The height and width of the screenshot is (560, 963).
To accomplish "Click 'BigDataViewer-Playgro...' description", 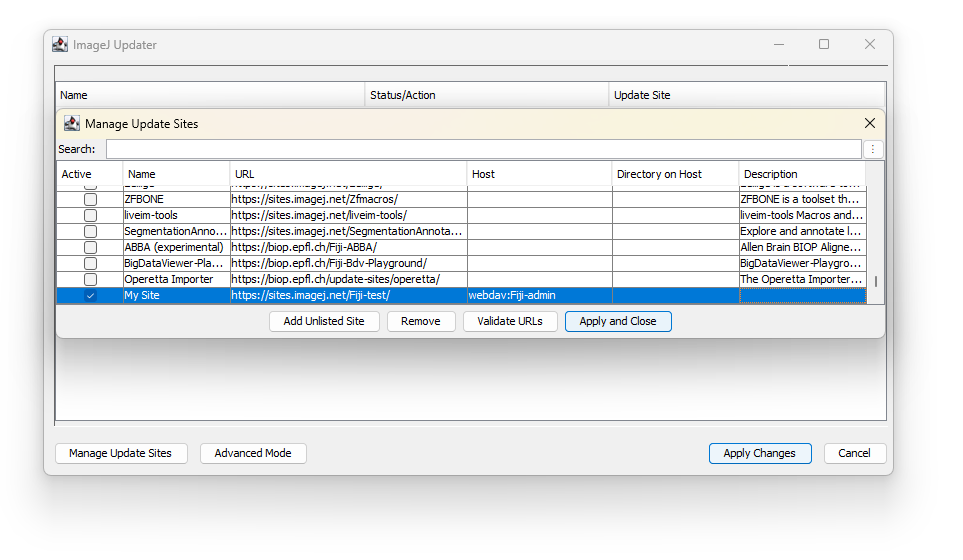I will click(803, 263).
